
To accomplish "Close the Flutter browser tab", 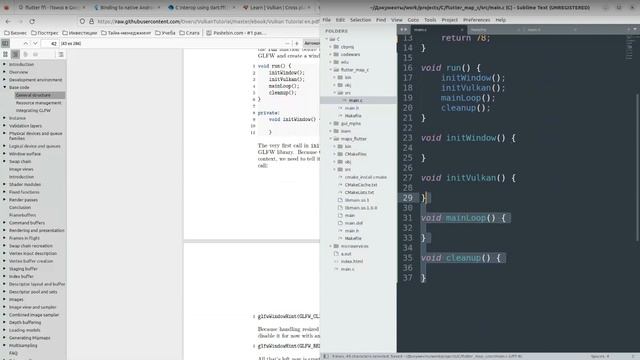I will tap(84, 7).
